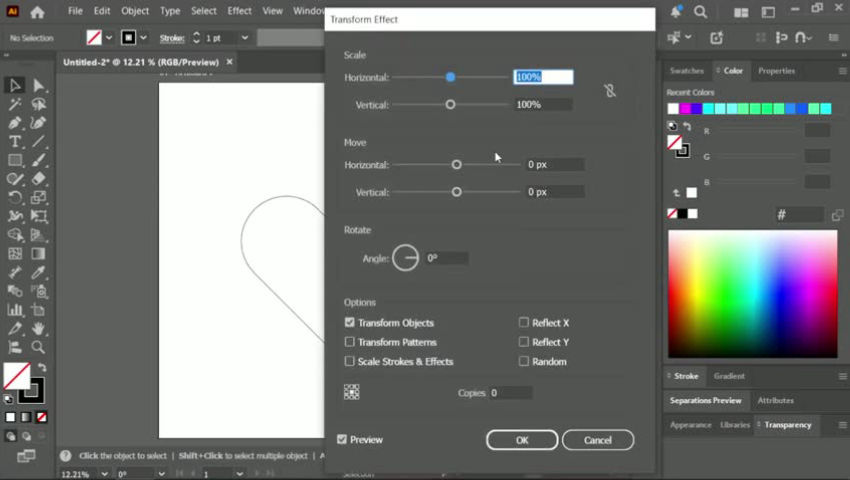The width and height of the screenshot is (850, 480).
Task: Select the Pen tool
Action: pyautogui.click(x=15, y=123)
